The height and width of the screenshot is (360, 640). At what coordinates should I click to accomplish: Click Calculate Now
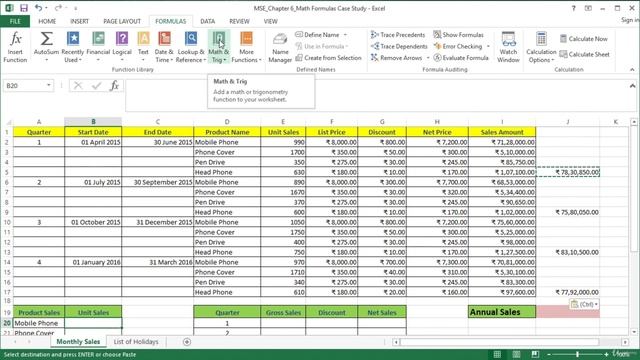tap(584, 39)
